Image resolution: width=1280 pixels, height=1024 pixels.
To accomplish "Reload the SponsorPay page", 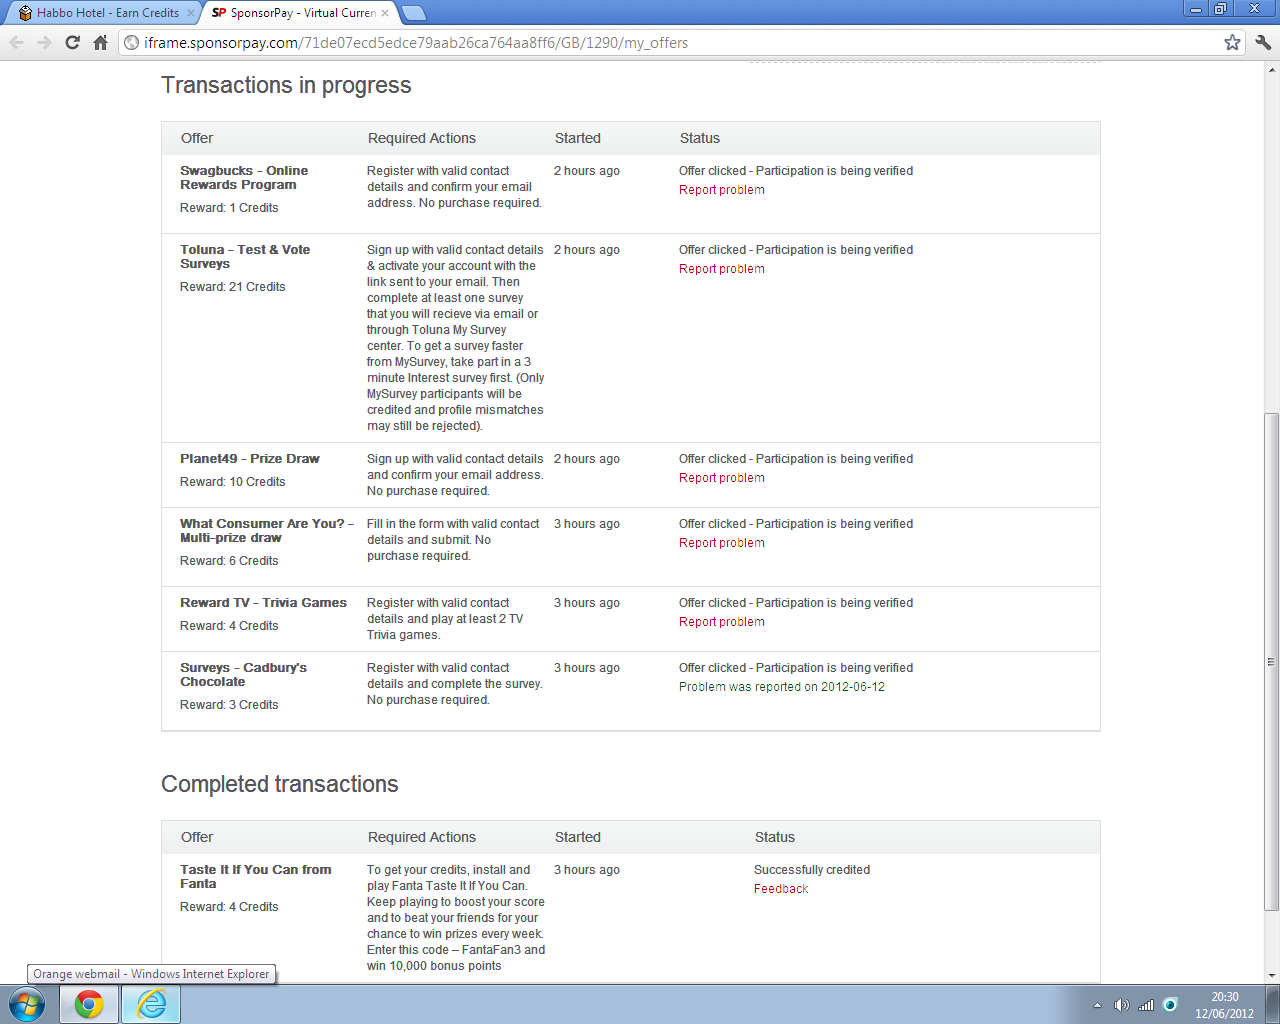I will click(72, 42).
